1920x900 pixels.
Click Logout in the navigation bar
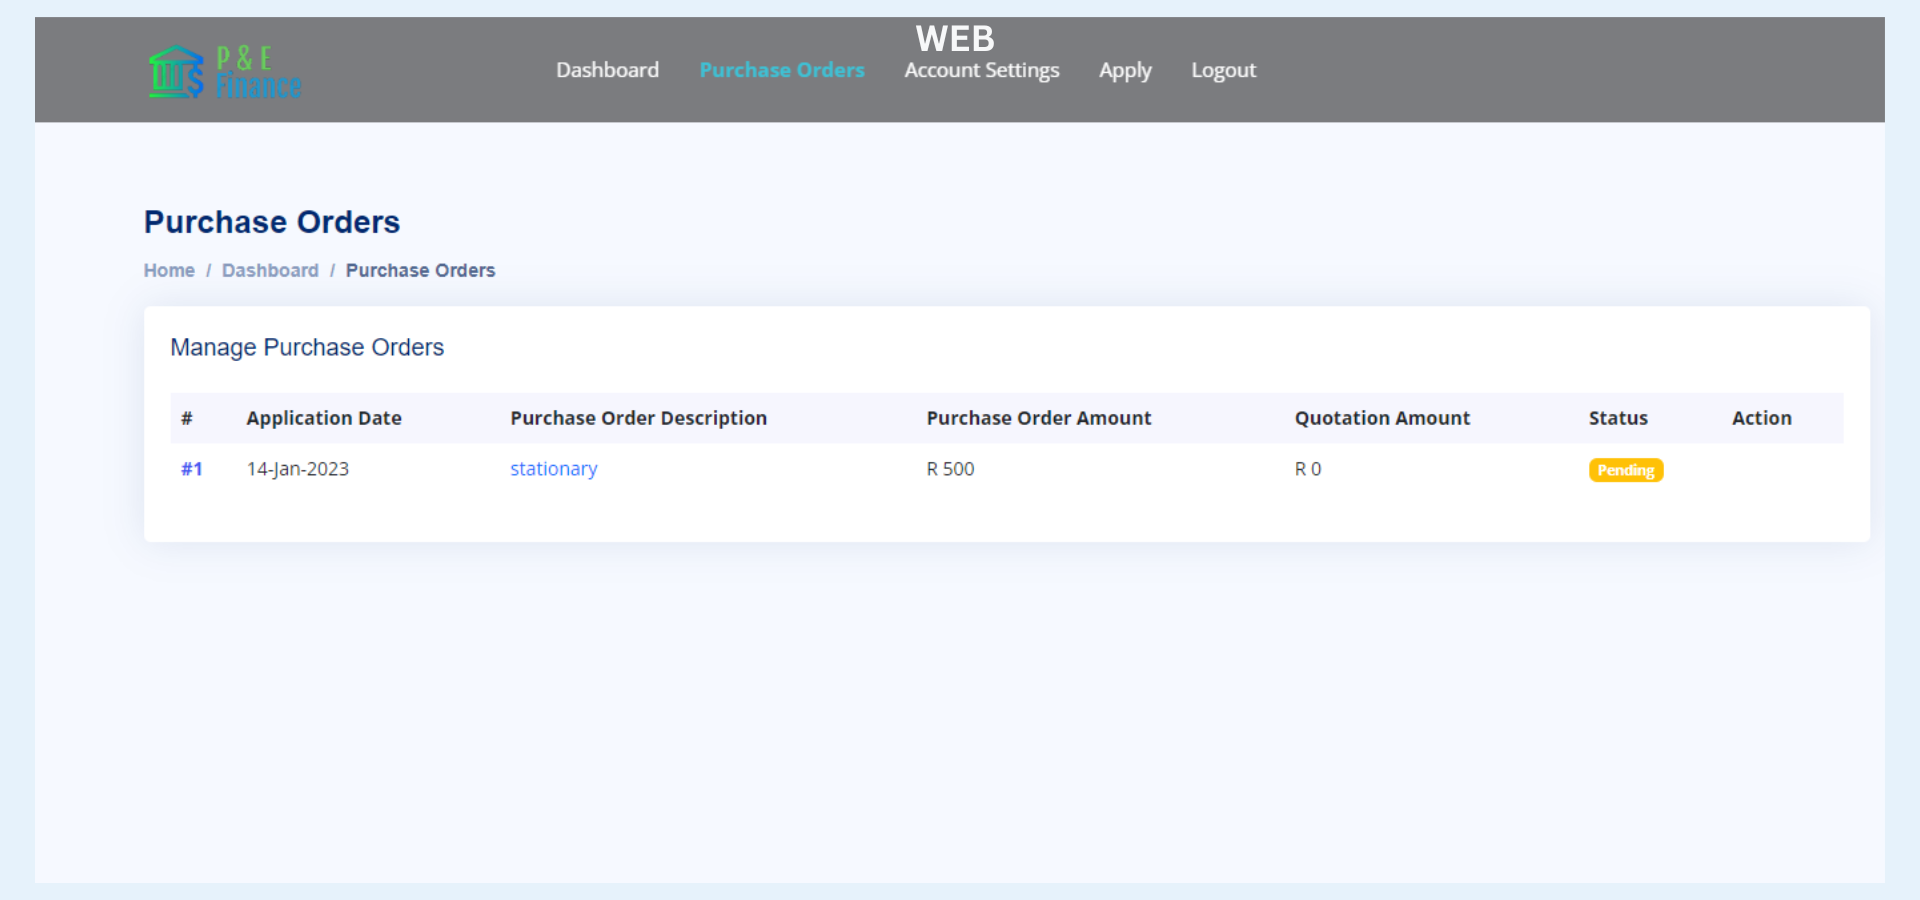pyautogui.click(x=1223, y=70)
